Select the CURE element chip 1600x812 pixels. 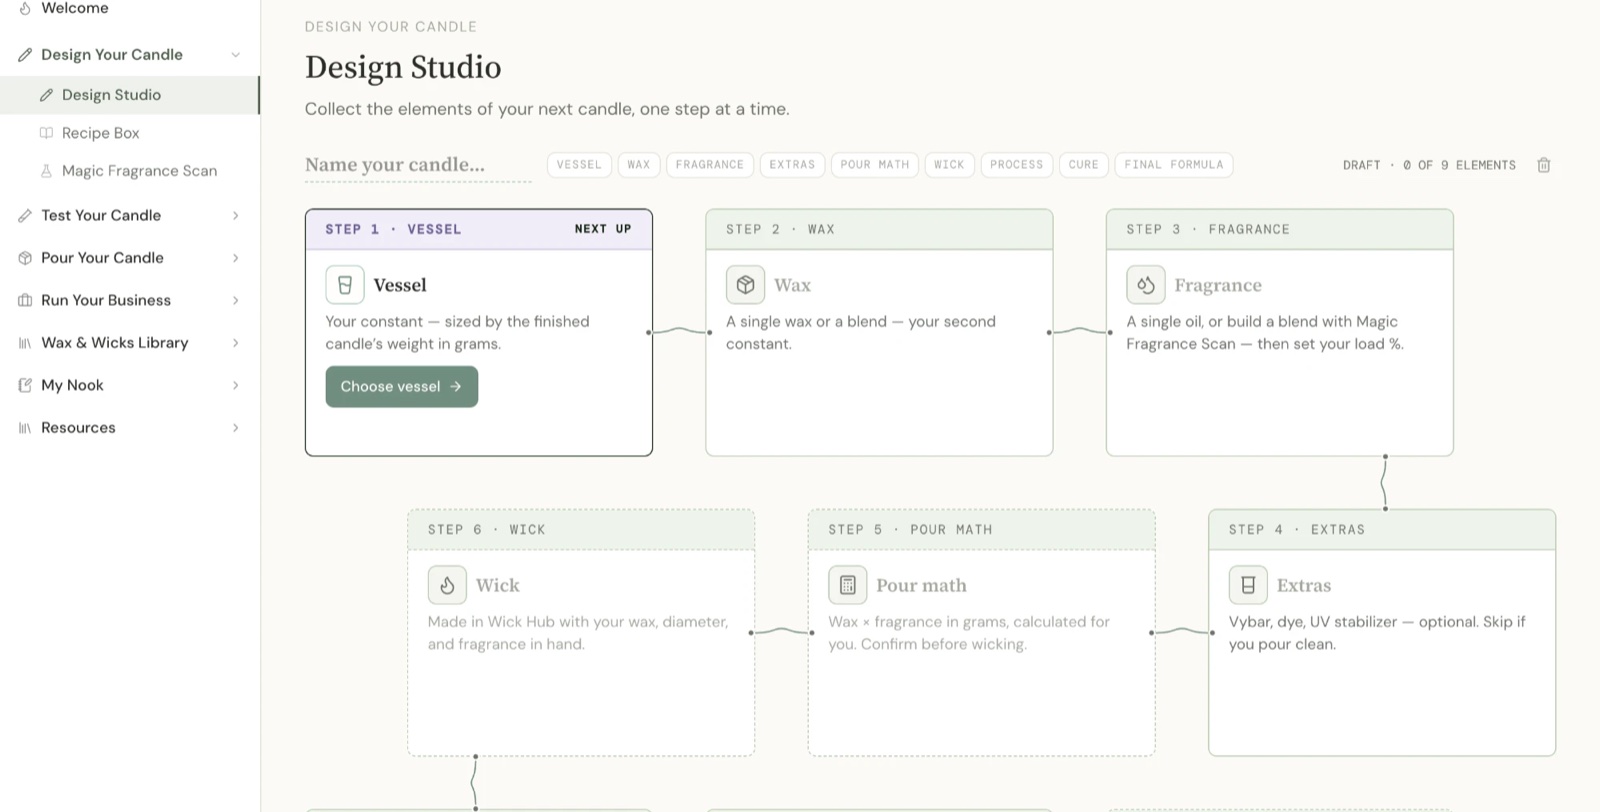(x=1083, y=165)
